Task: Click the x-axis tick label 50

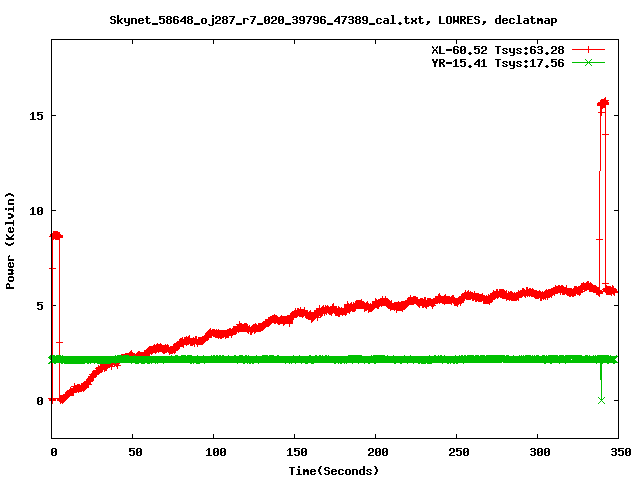Action: pos(136,452)
